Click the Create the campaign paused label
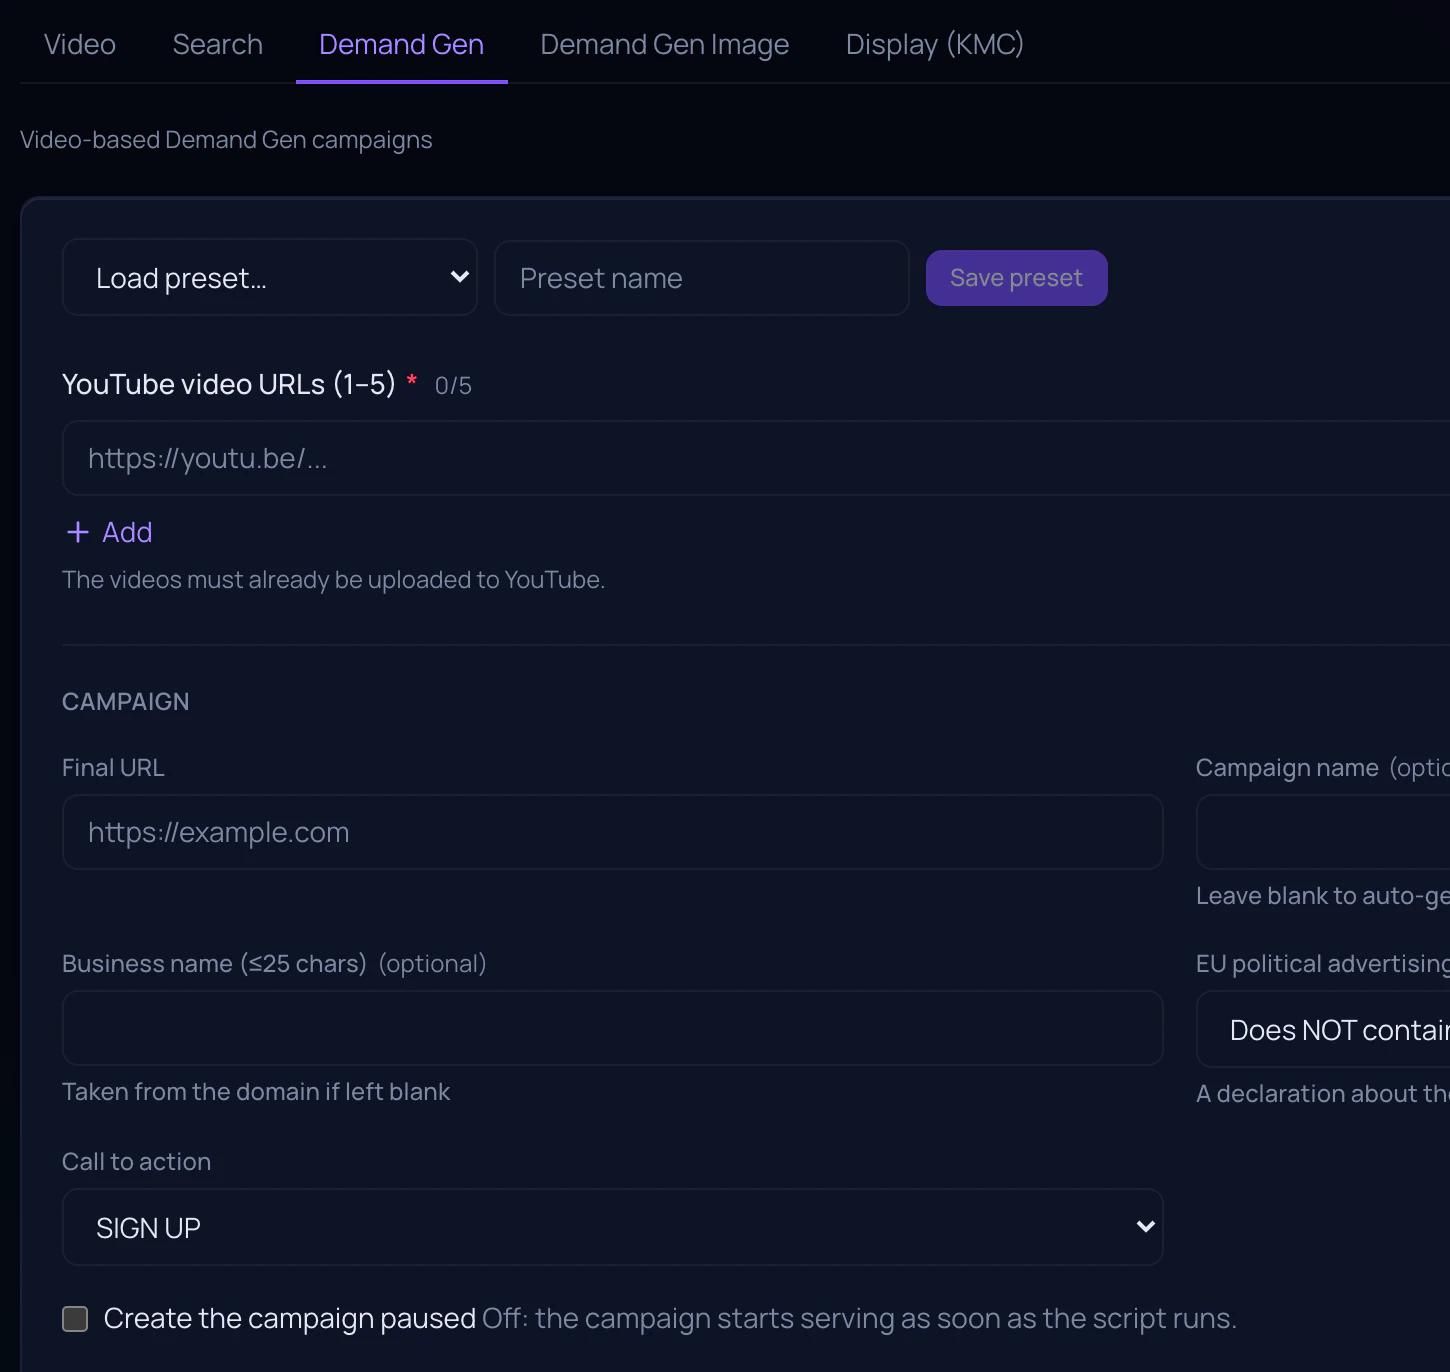Screen dimensions: 1450x1372 pos(290,1319)
